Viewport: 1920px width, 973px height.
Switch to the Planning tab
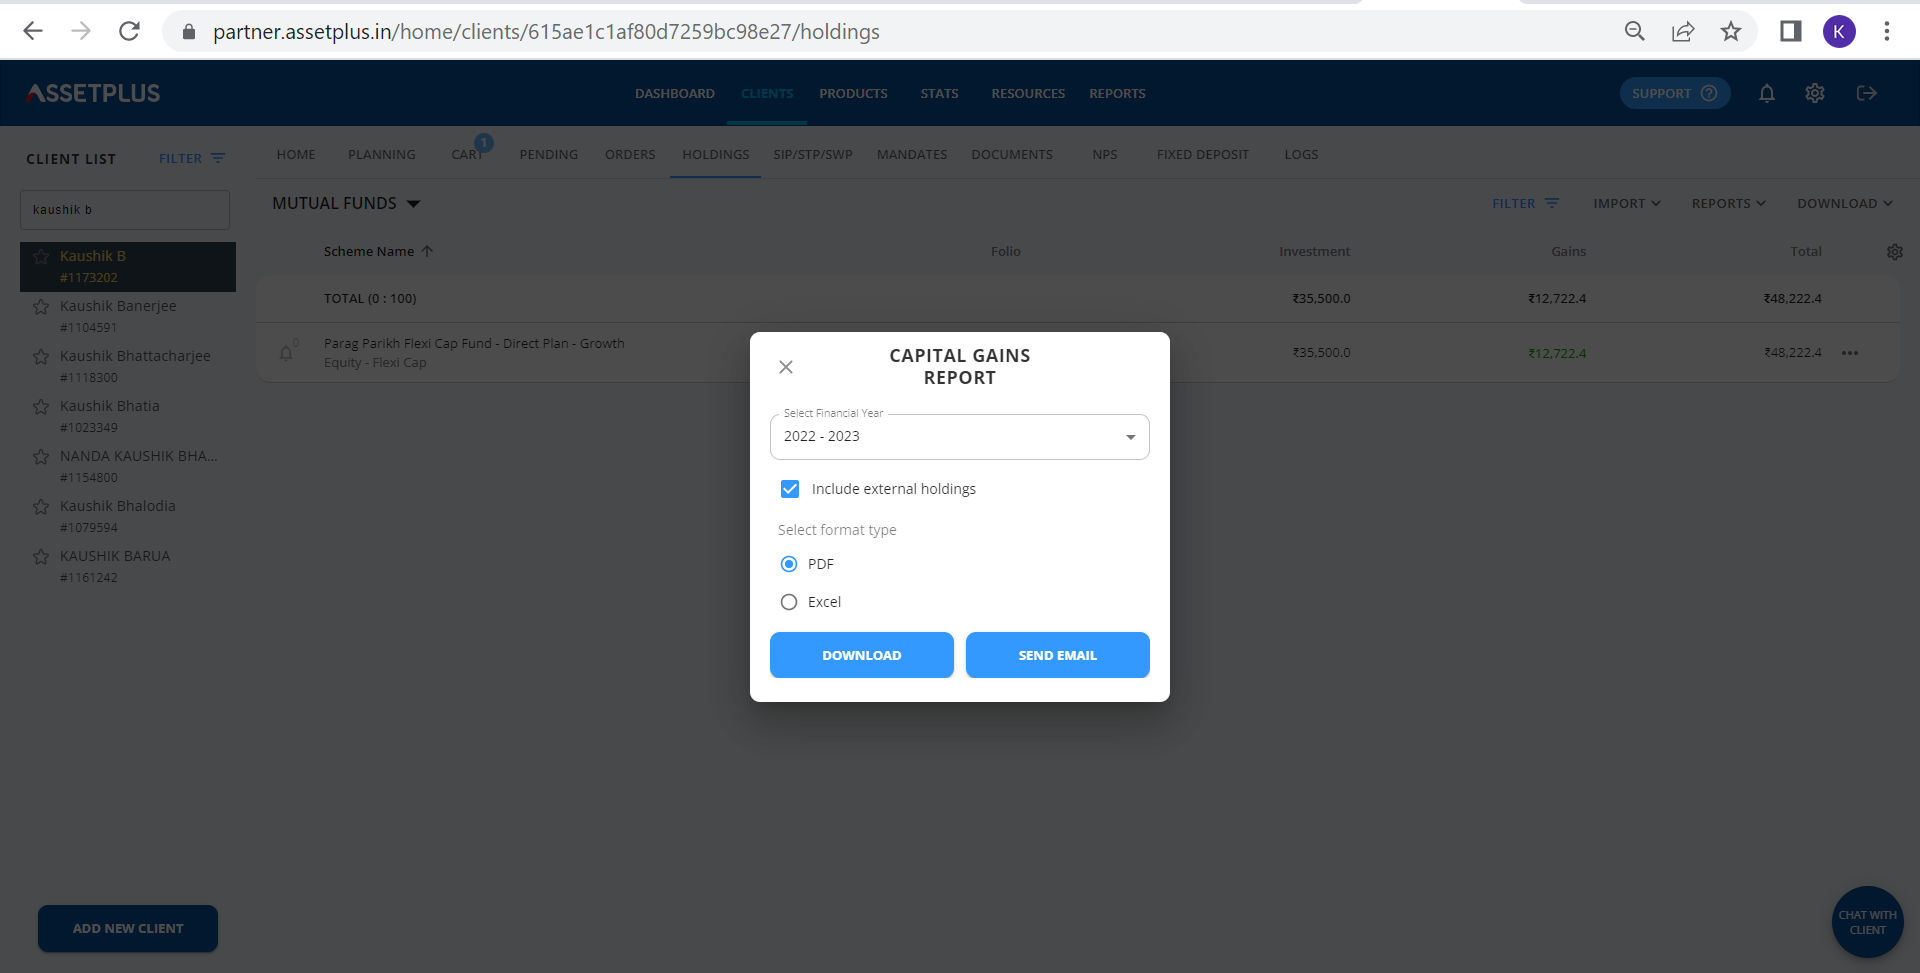(x=382, y=155)
